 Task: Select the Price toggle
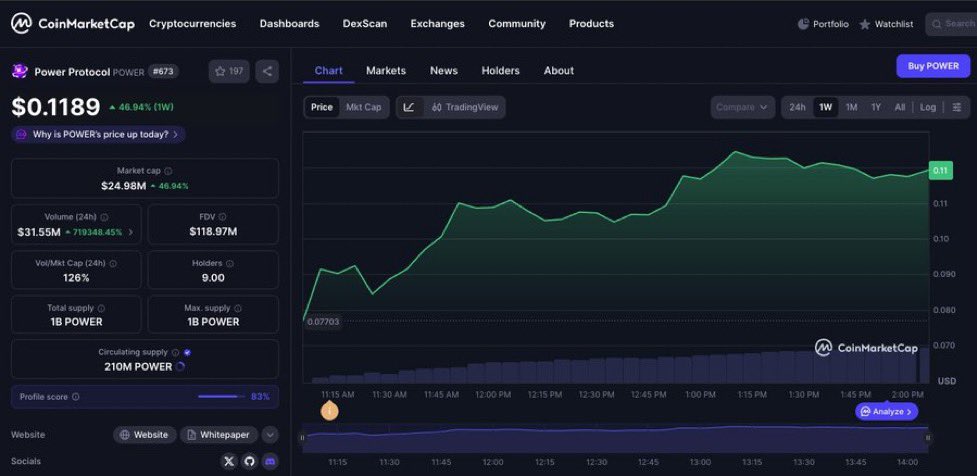point(322,107)
